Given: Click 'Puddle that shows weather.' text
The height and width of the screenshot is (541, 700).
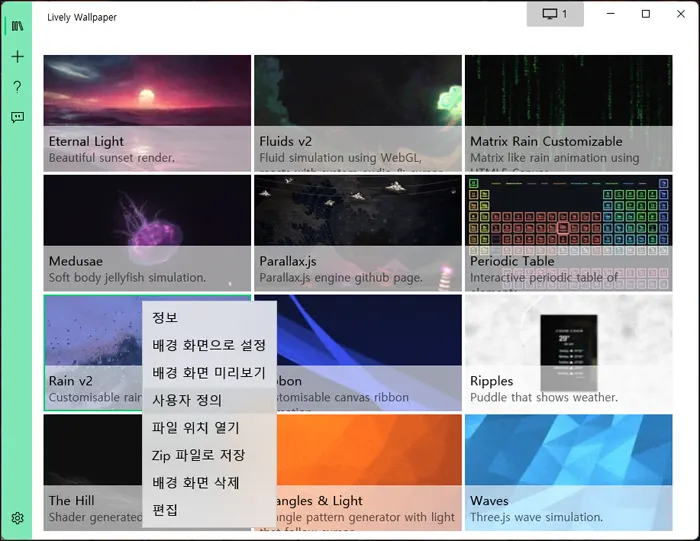Looking at the screenshot, I should click(x=544, y=397).
